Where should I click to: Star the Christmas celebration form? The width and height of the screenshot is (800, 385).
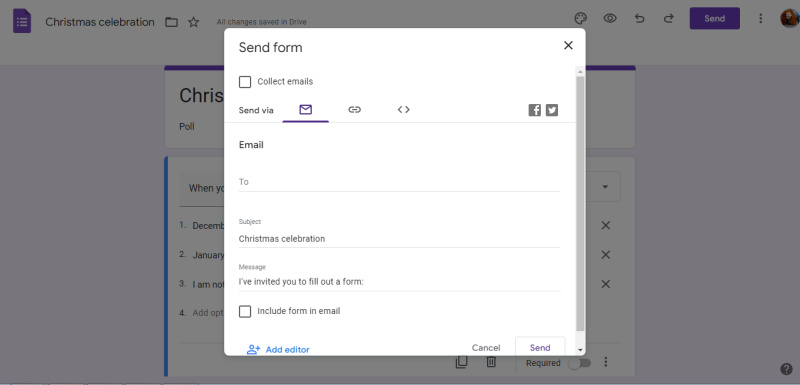point(193,22)
